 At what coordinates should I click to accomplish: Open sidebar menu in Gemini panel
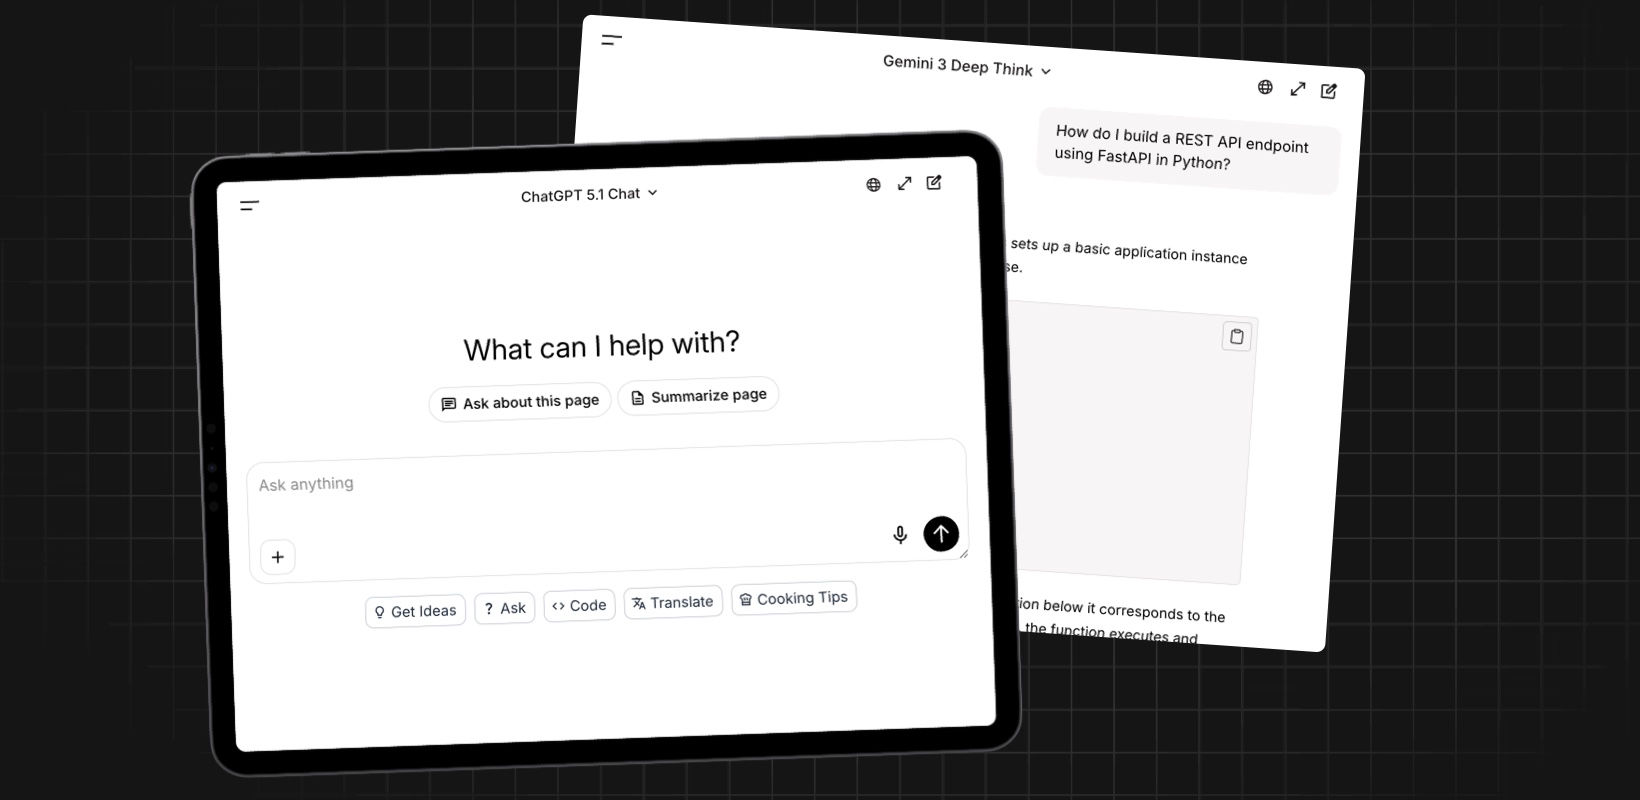click(611, 40)
